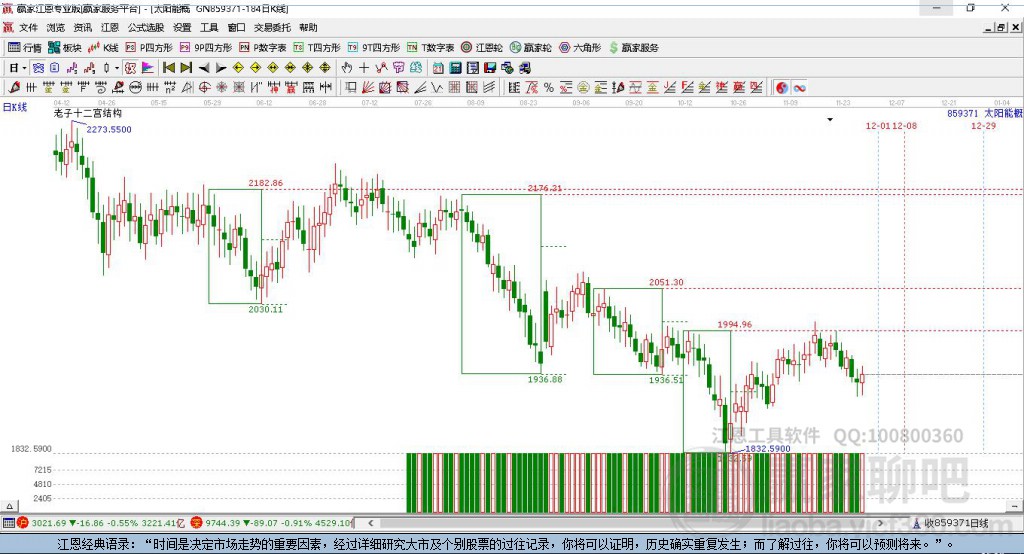Click the 老子十二宫结构 indicator label
1024x554 pixels.
[x=88, y=113]
